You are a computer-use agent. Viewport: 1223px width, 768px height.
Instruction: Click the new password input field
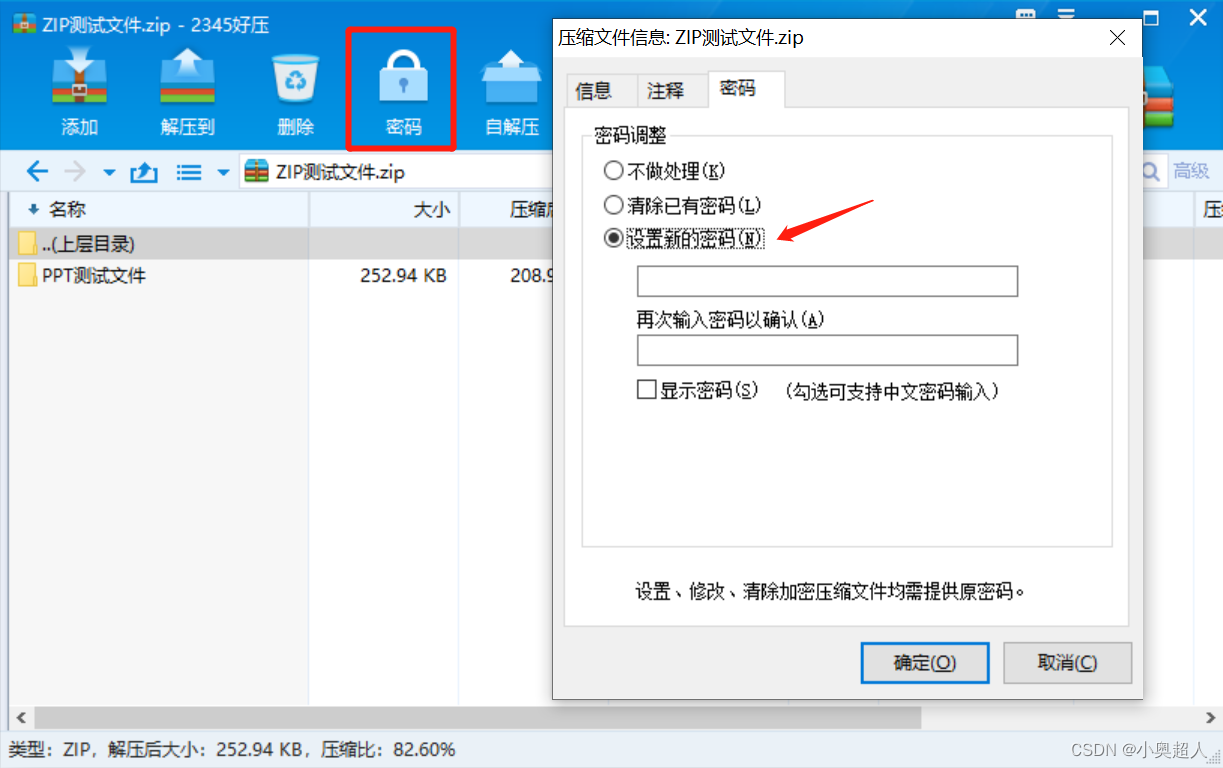[x=827, y=281]
